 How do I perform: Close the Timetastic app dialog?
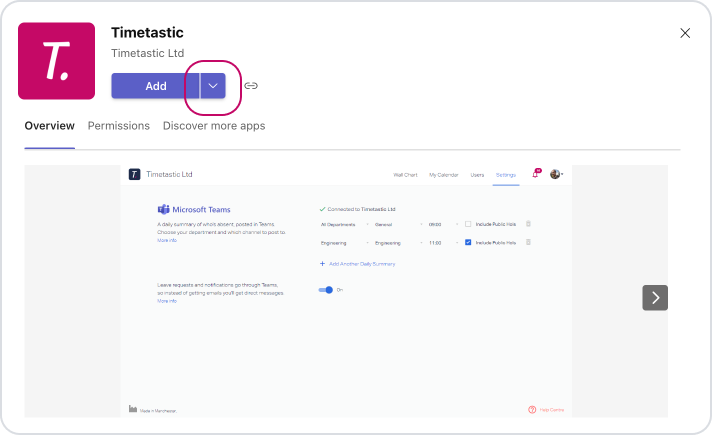pos(685,33)
